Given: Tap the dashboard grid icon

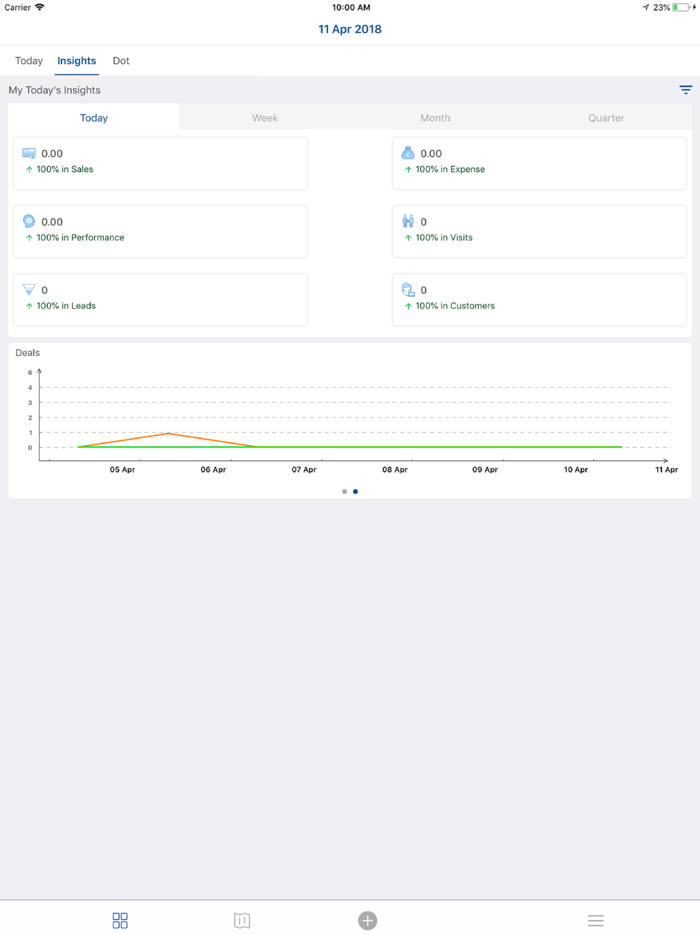Looking at the screenshot, I should [120, 920].
